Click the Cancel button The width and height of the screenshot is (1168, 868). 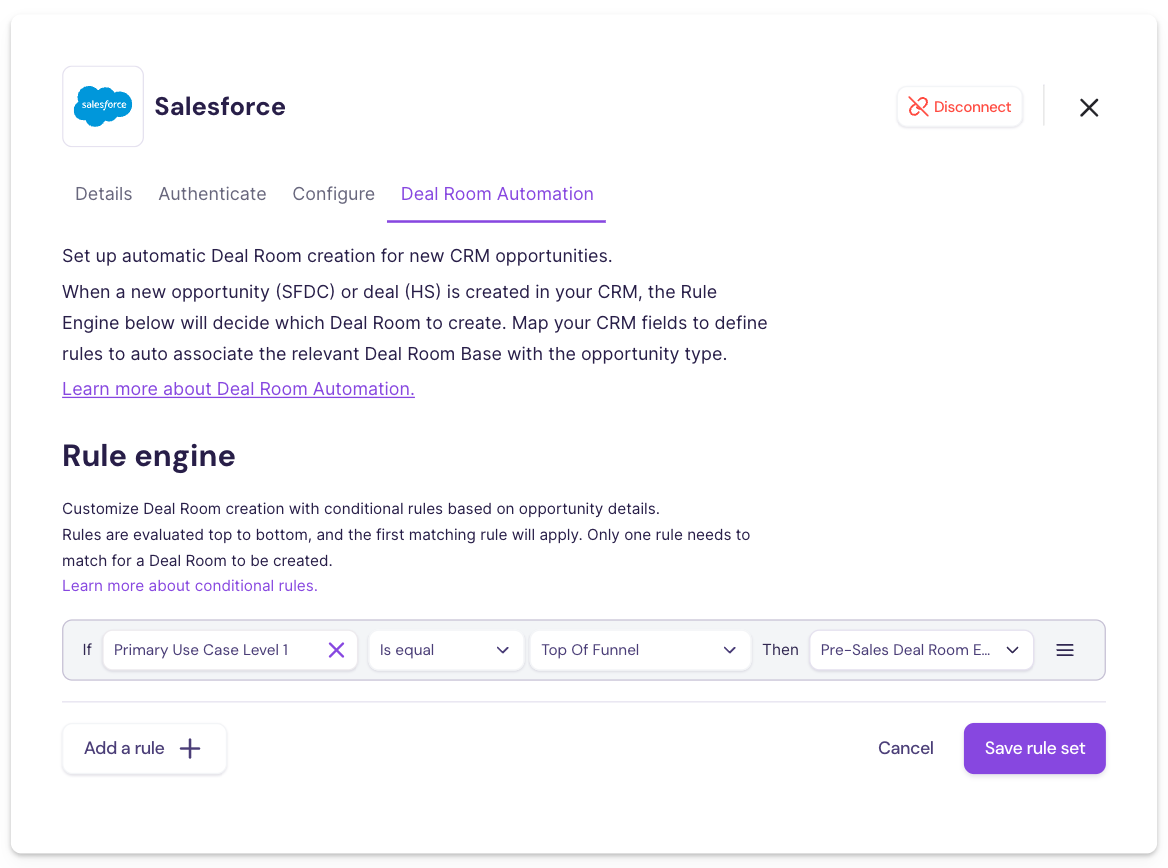click(x=906, y=748)
